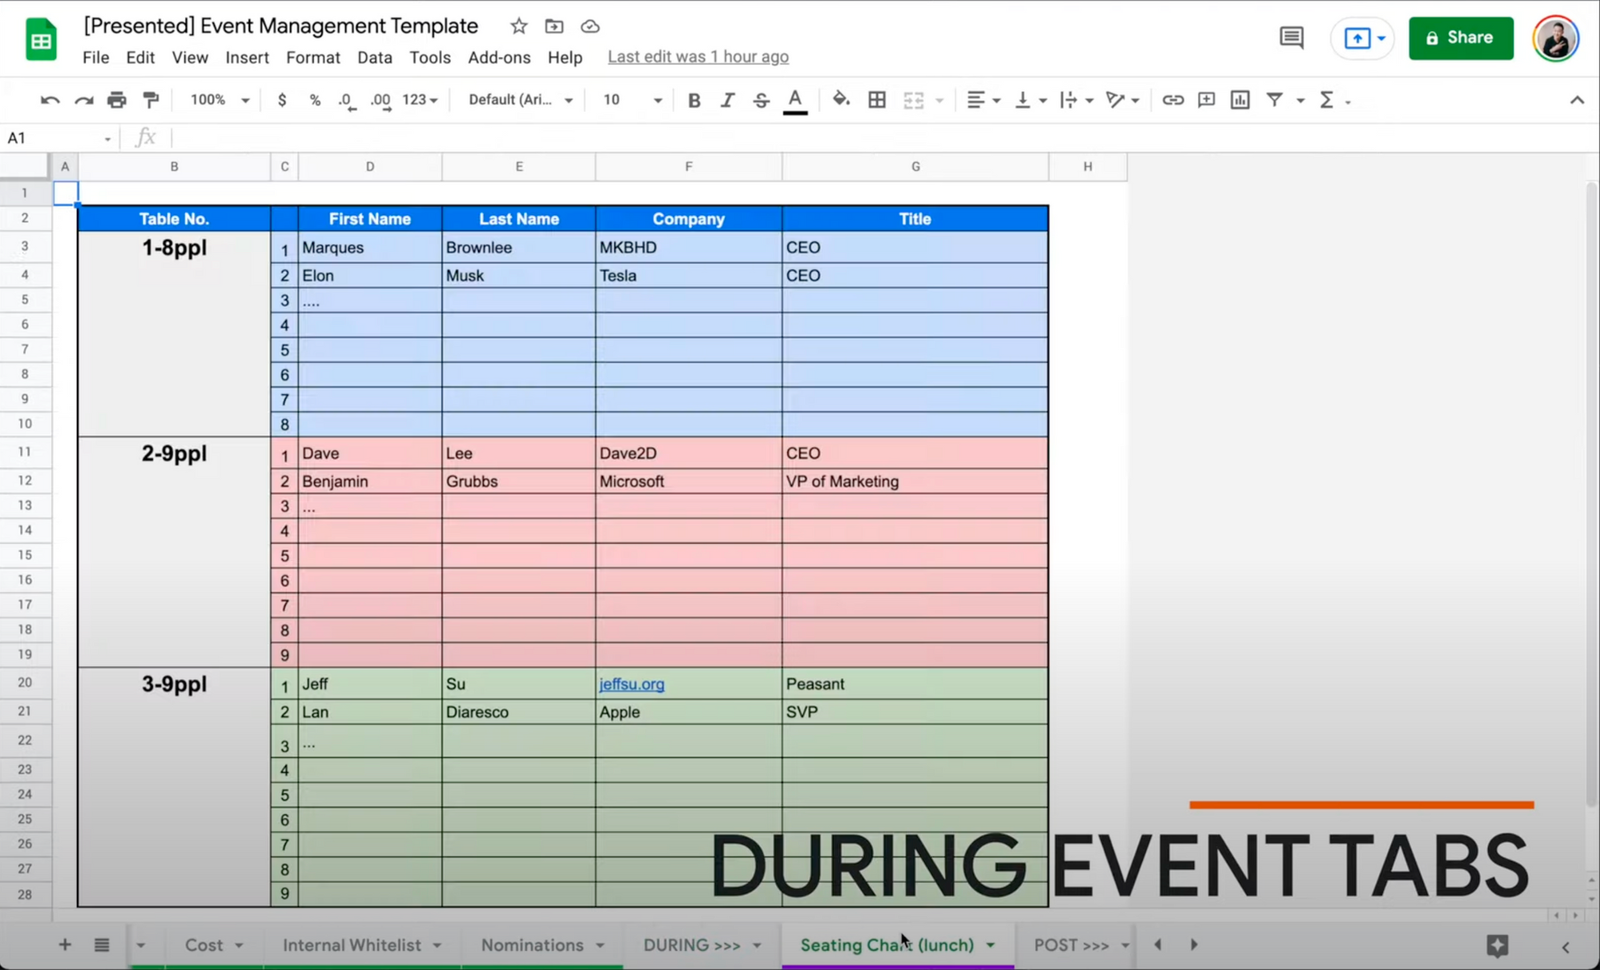1600x970 pixels.
Task: Expand the Seating Chart (lunch) tab menu
Action: pyautogui.click(x=990, y=944)
